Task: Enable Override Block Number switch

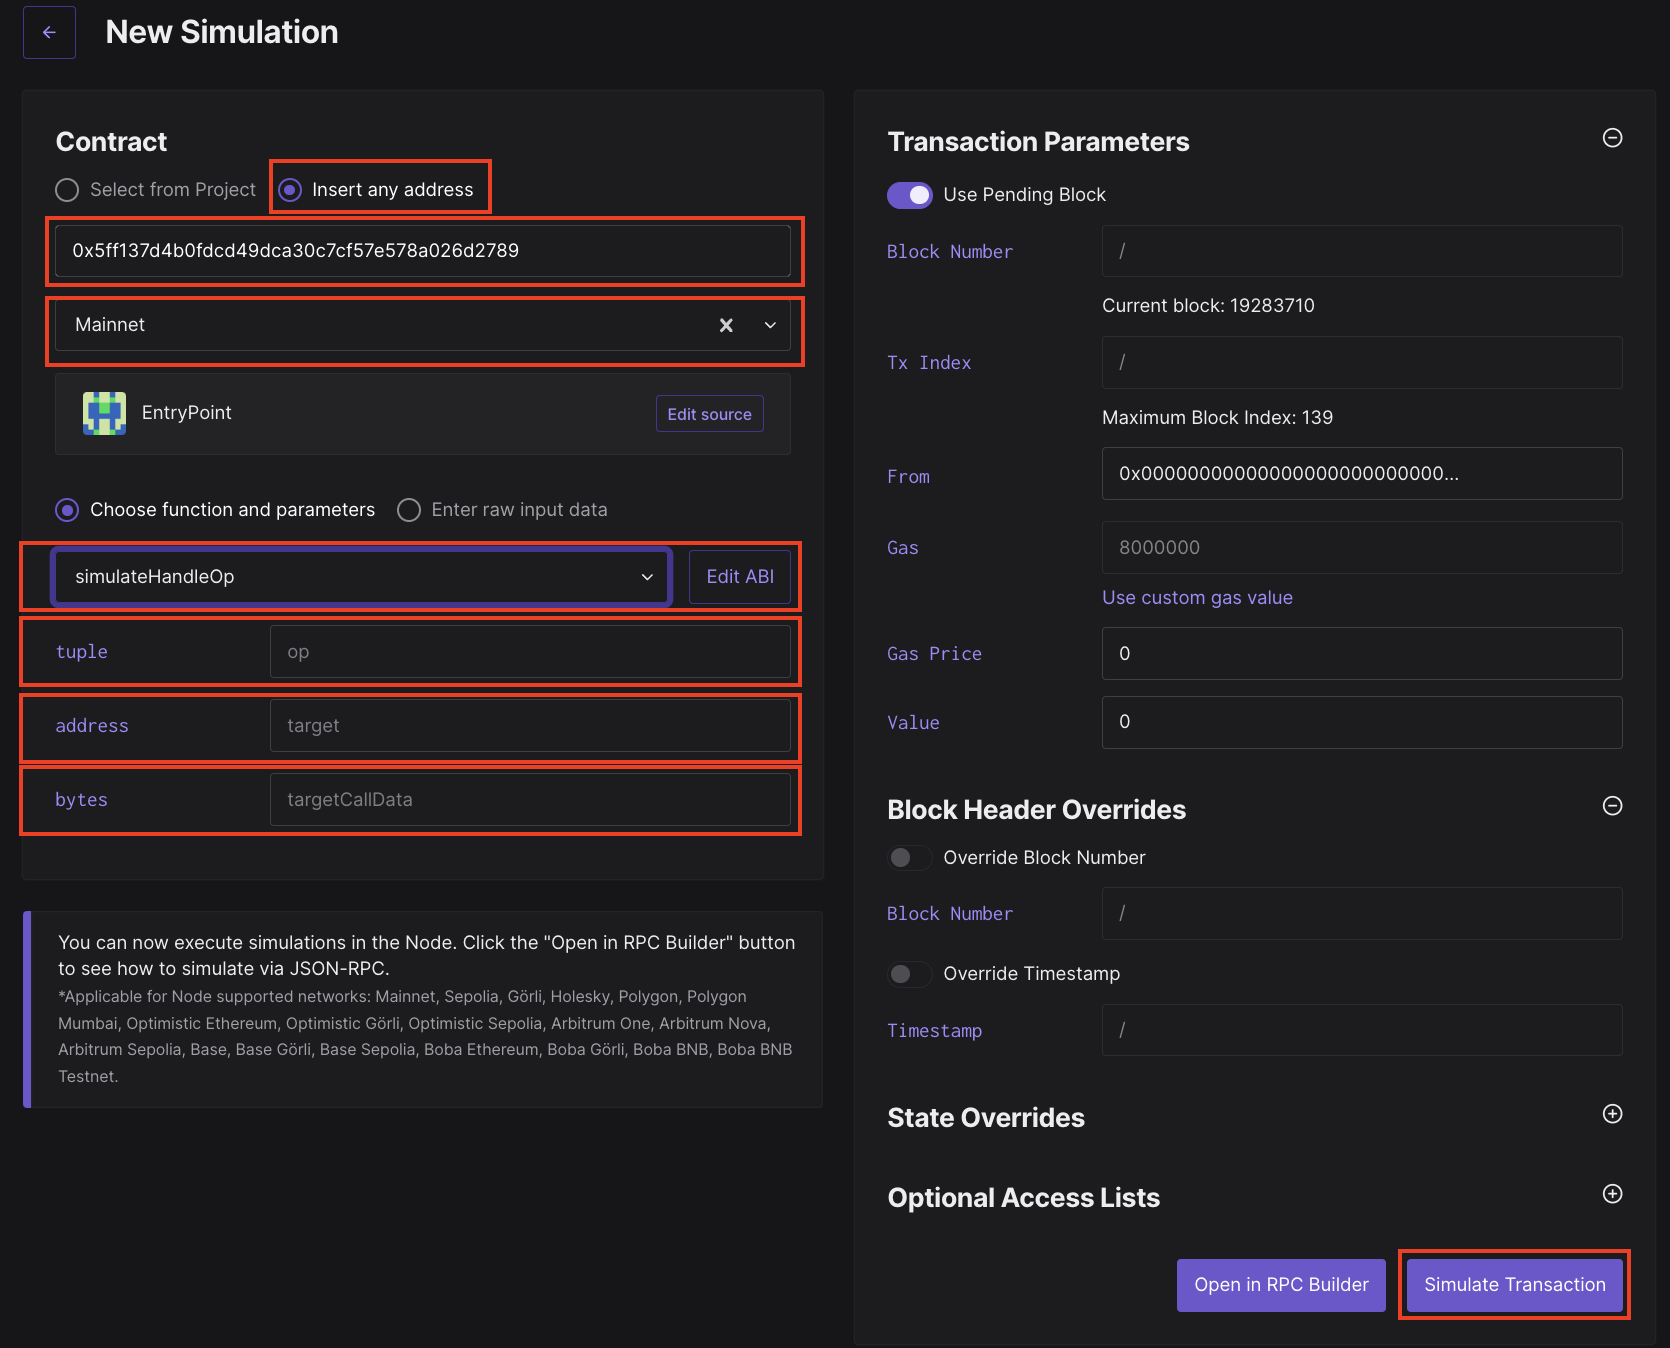Action: point(909,858)
